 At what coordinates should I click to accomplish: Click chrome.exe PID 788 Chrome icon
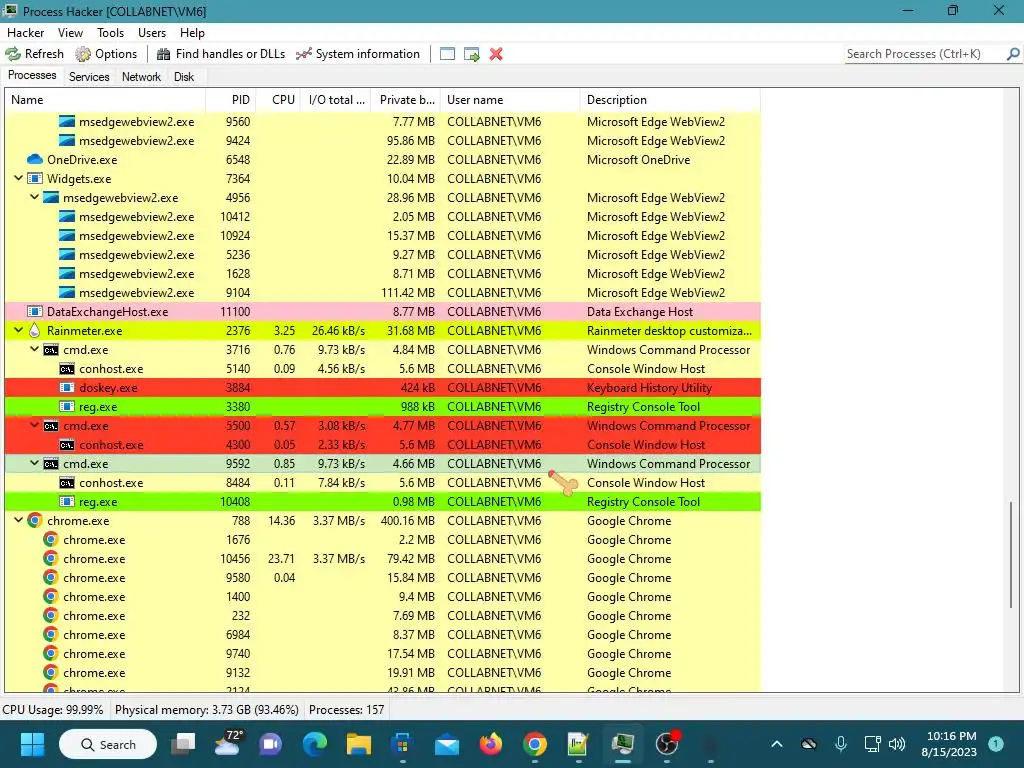35,520
